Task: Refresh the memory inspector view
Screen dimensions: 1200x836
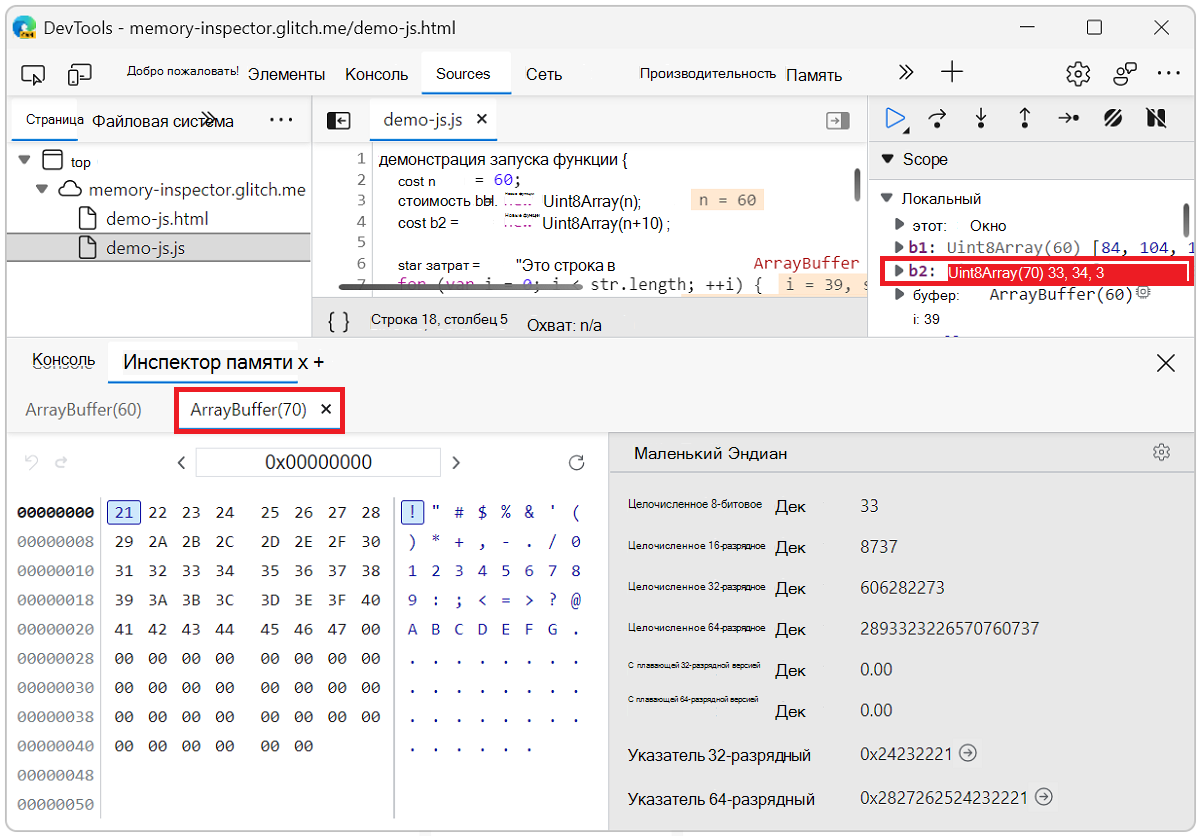Action: (576, 462)
